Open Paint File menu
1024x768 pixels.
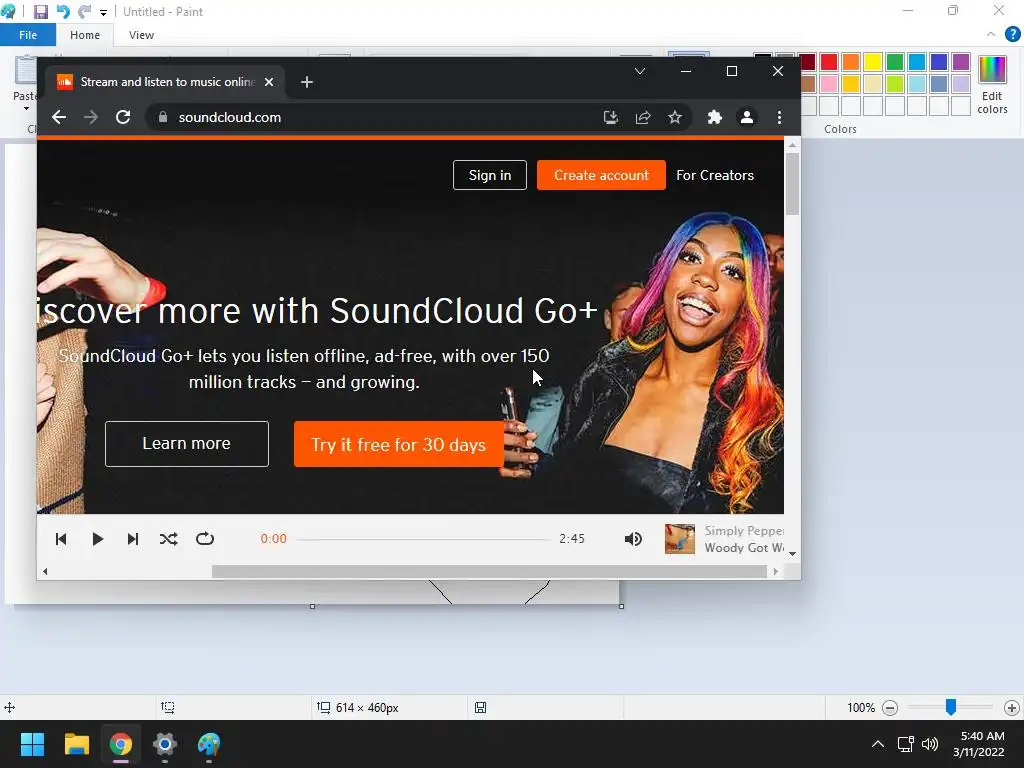(27, 35)
